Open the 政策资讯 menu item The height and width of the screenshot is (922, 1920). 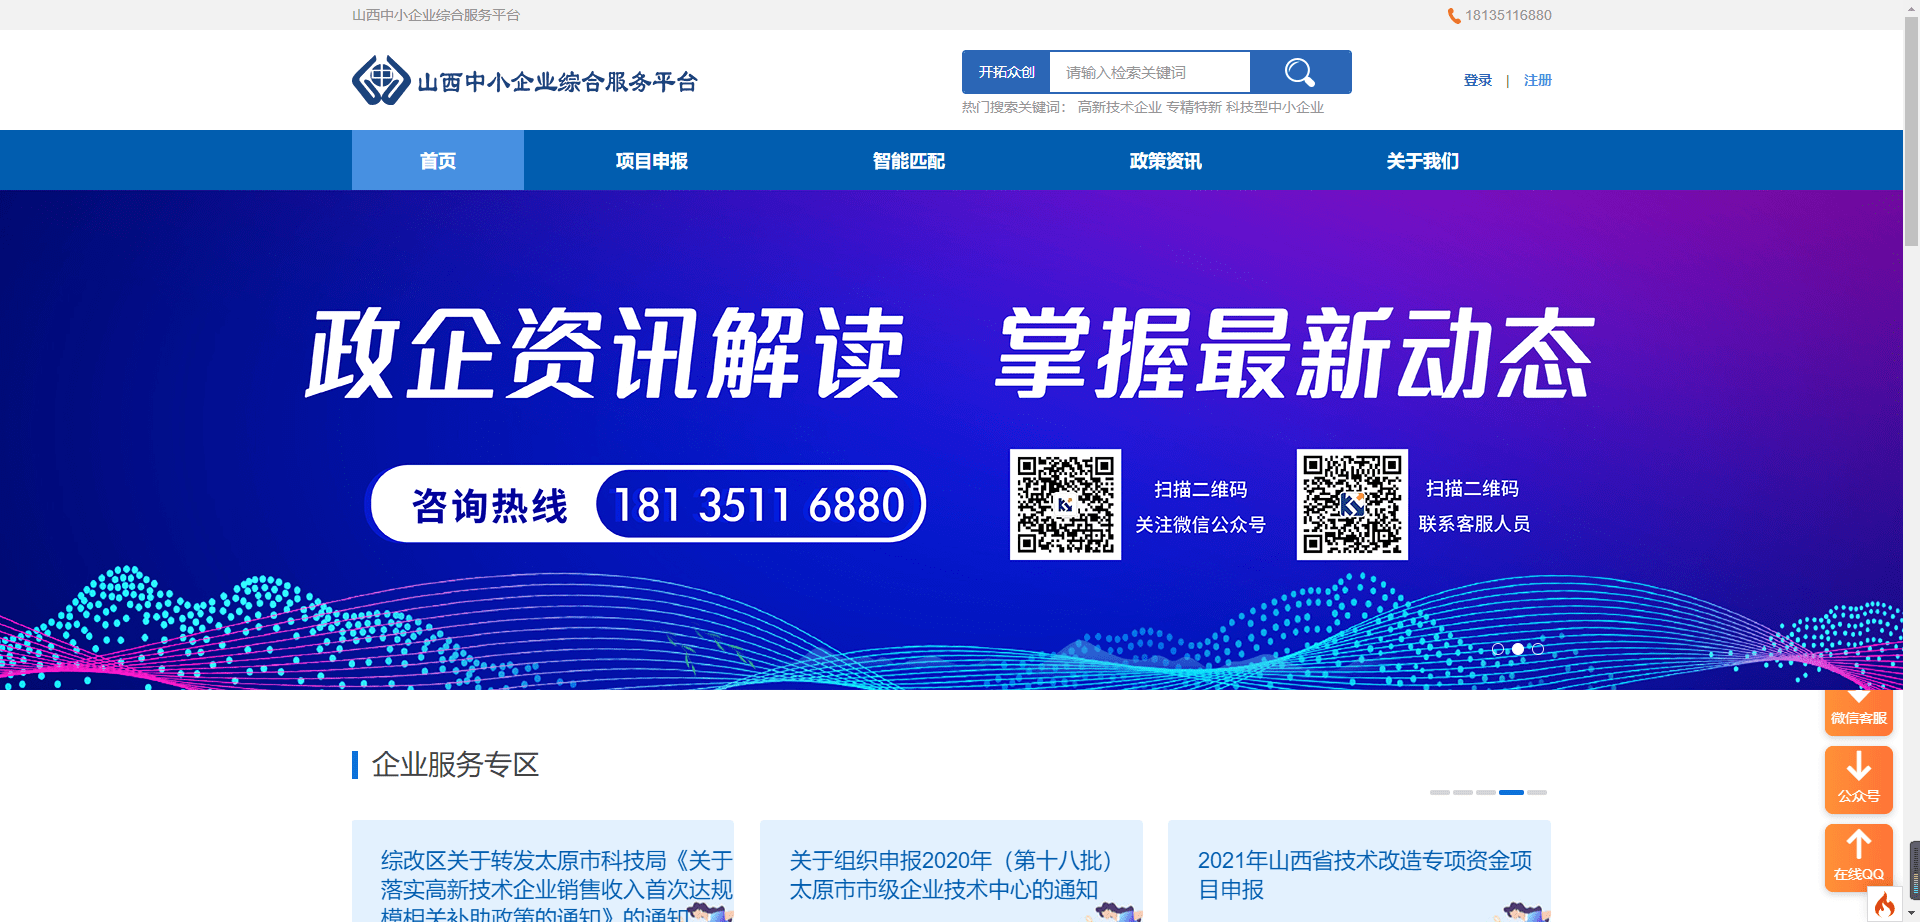click(x=1164, y=160)
